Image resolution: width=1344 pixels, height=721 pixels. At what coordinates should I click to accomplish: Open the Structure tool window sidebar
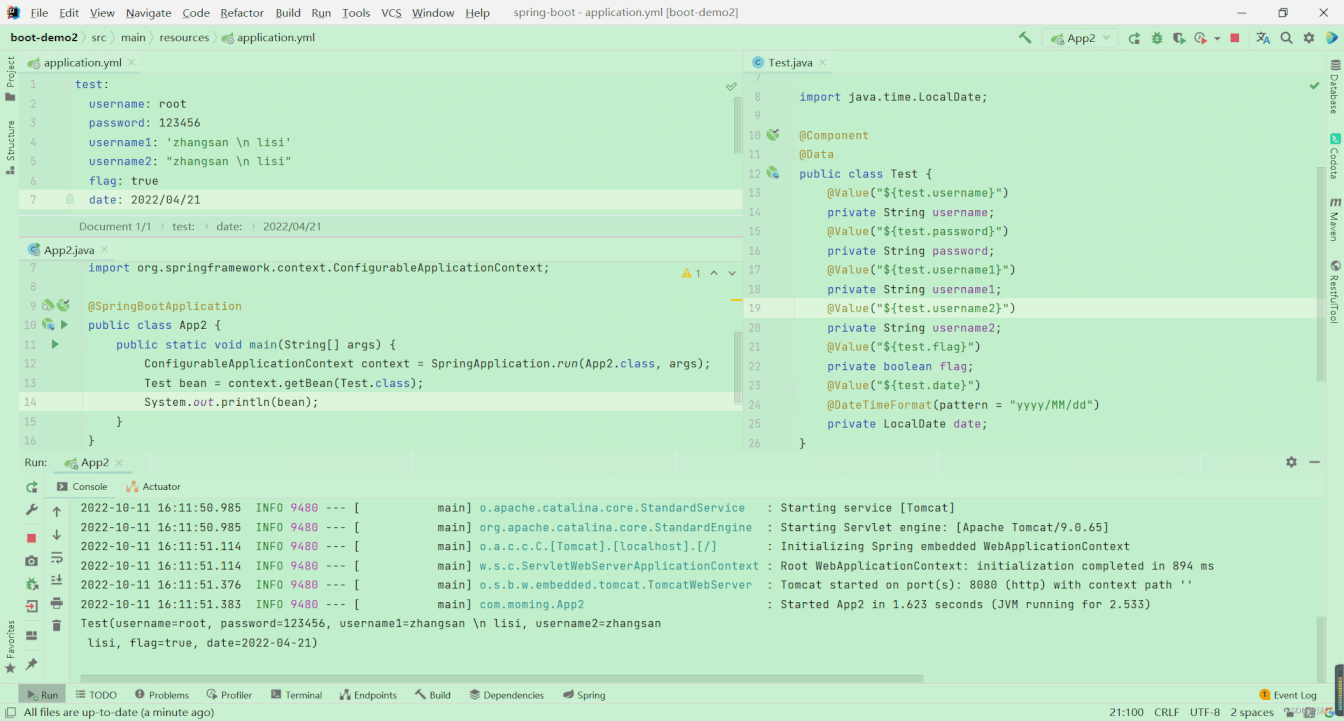click(x=10, y=147)
